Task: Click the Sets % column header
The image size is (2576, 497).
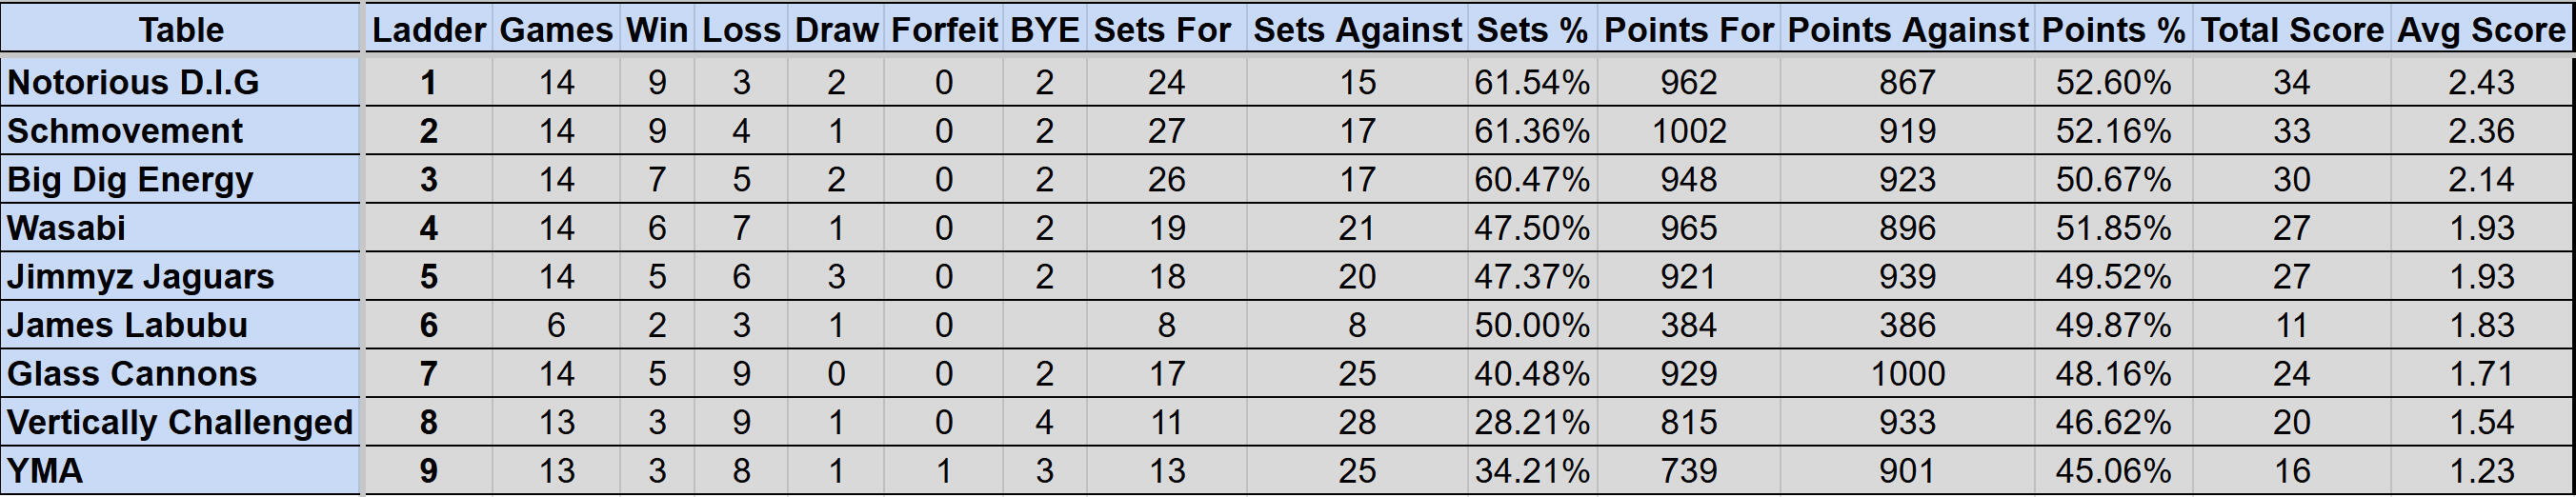Action: click(x=1531, y=29)
